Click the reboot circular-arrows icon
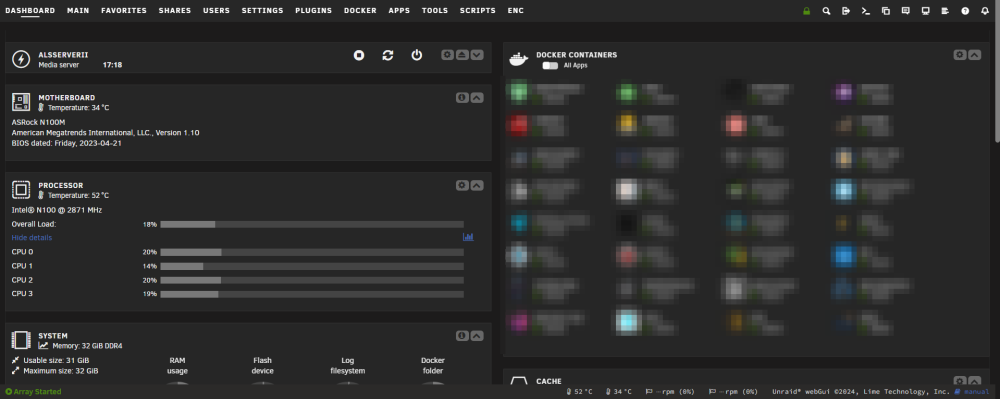 pos(388,55)
